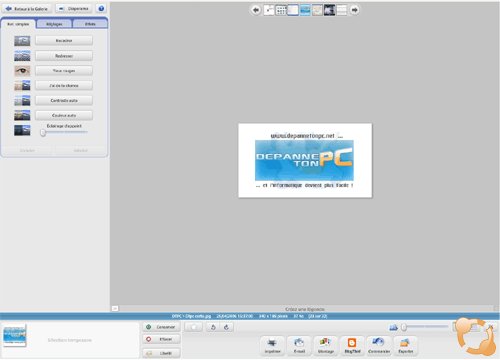The height and width of the screenshot is (360, 500).
Task: Go to the next photo arrow
Action: click(x=355, y=10)
